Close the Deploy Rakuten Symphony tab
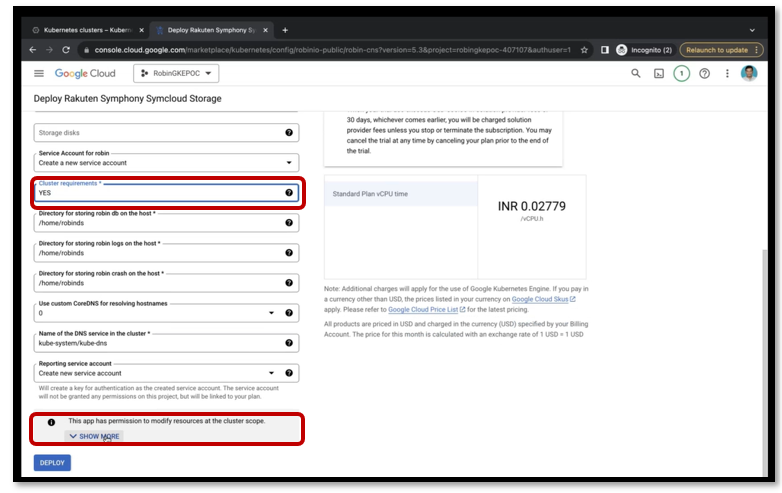Image resolution: width=782 pixels, height=493 pixels. pos(265,30)
